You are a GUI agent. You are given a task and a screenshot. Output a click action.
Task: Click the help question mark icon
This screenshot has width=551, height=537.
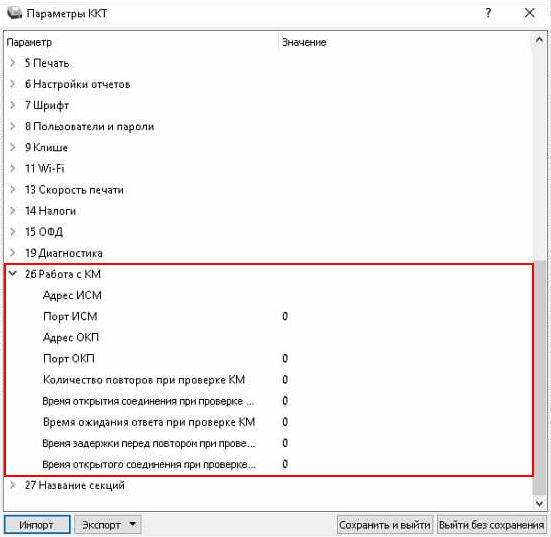click(488, 13)
